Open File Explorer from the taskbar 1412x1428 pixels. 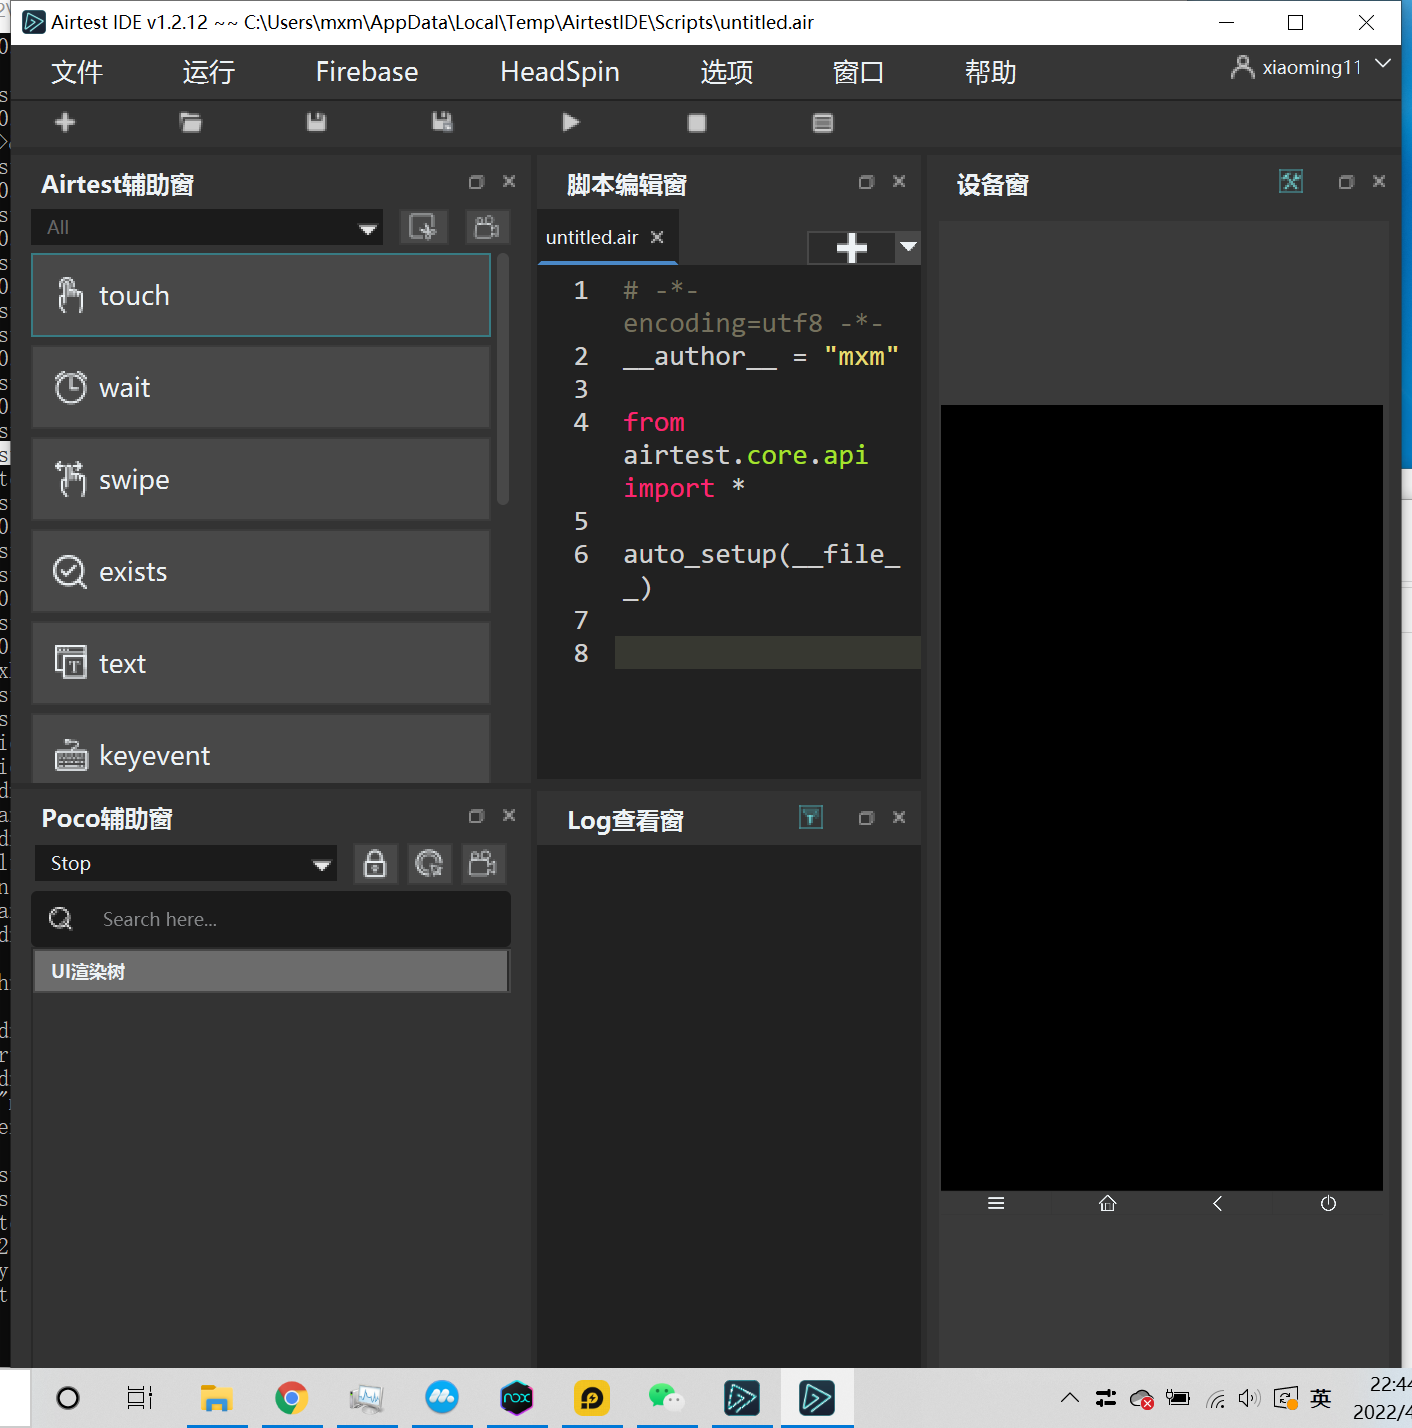(x=216, y=1397)
